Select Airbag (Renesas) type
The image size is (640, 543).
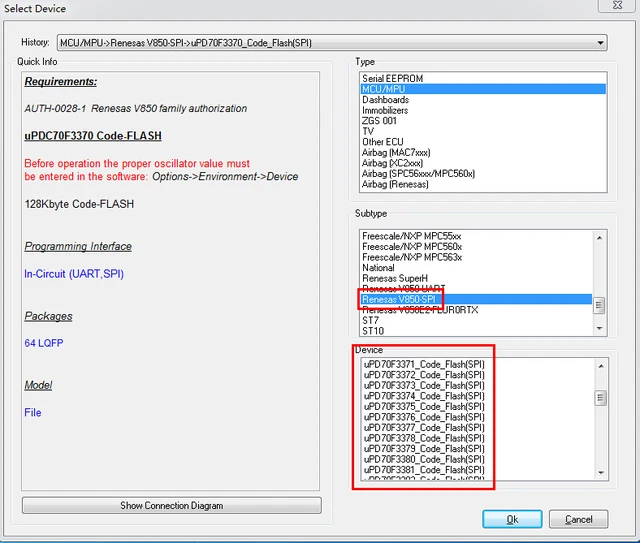[483, 184]
